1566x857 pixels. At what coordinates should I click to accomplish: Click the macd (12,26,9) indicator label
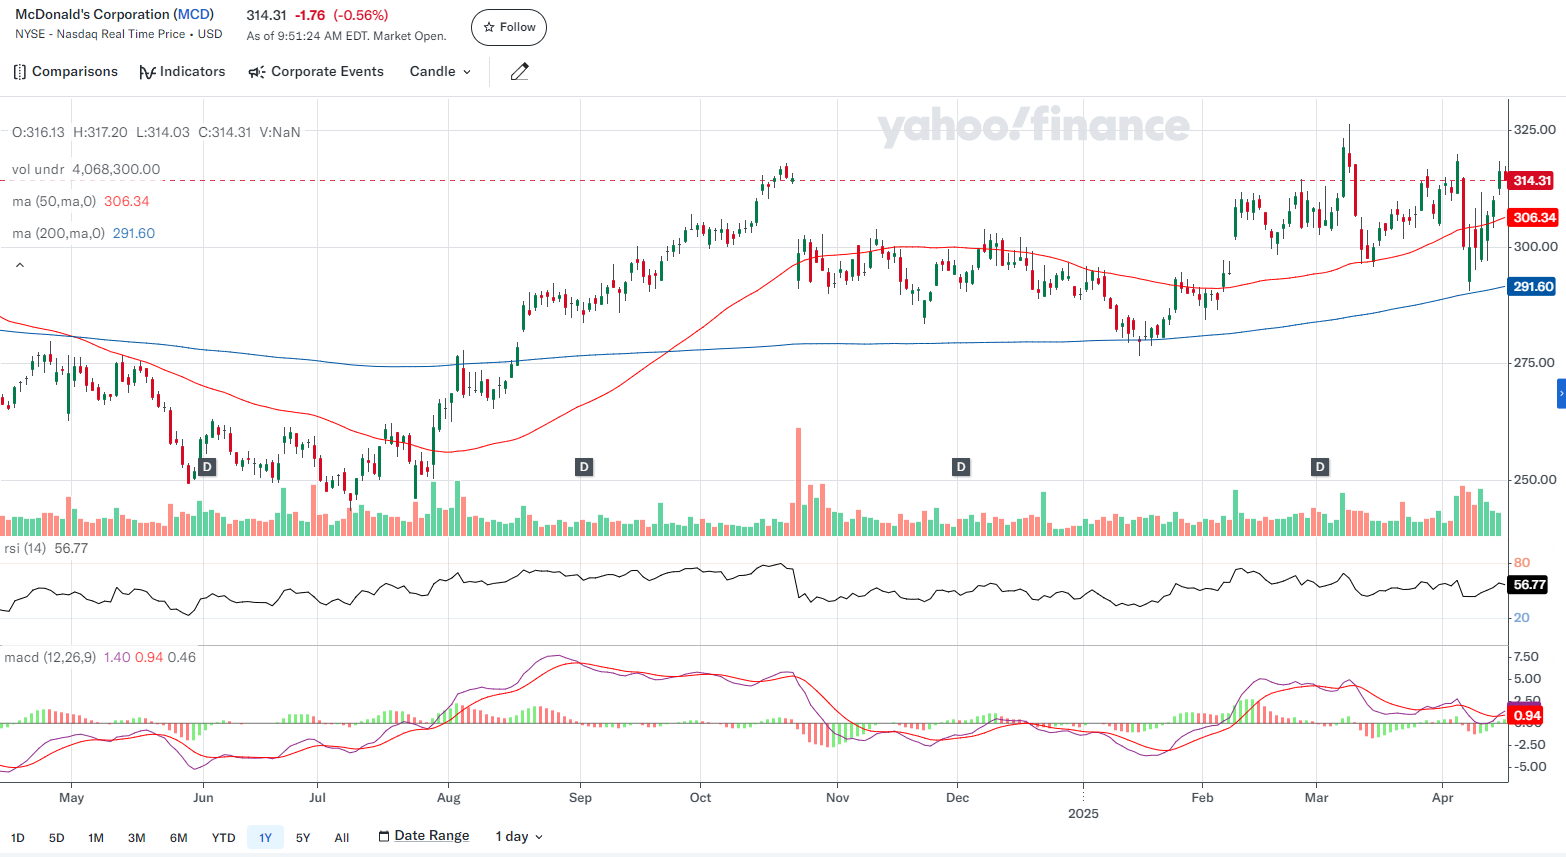[x=100, y=657]
